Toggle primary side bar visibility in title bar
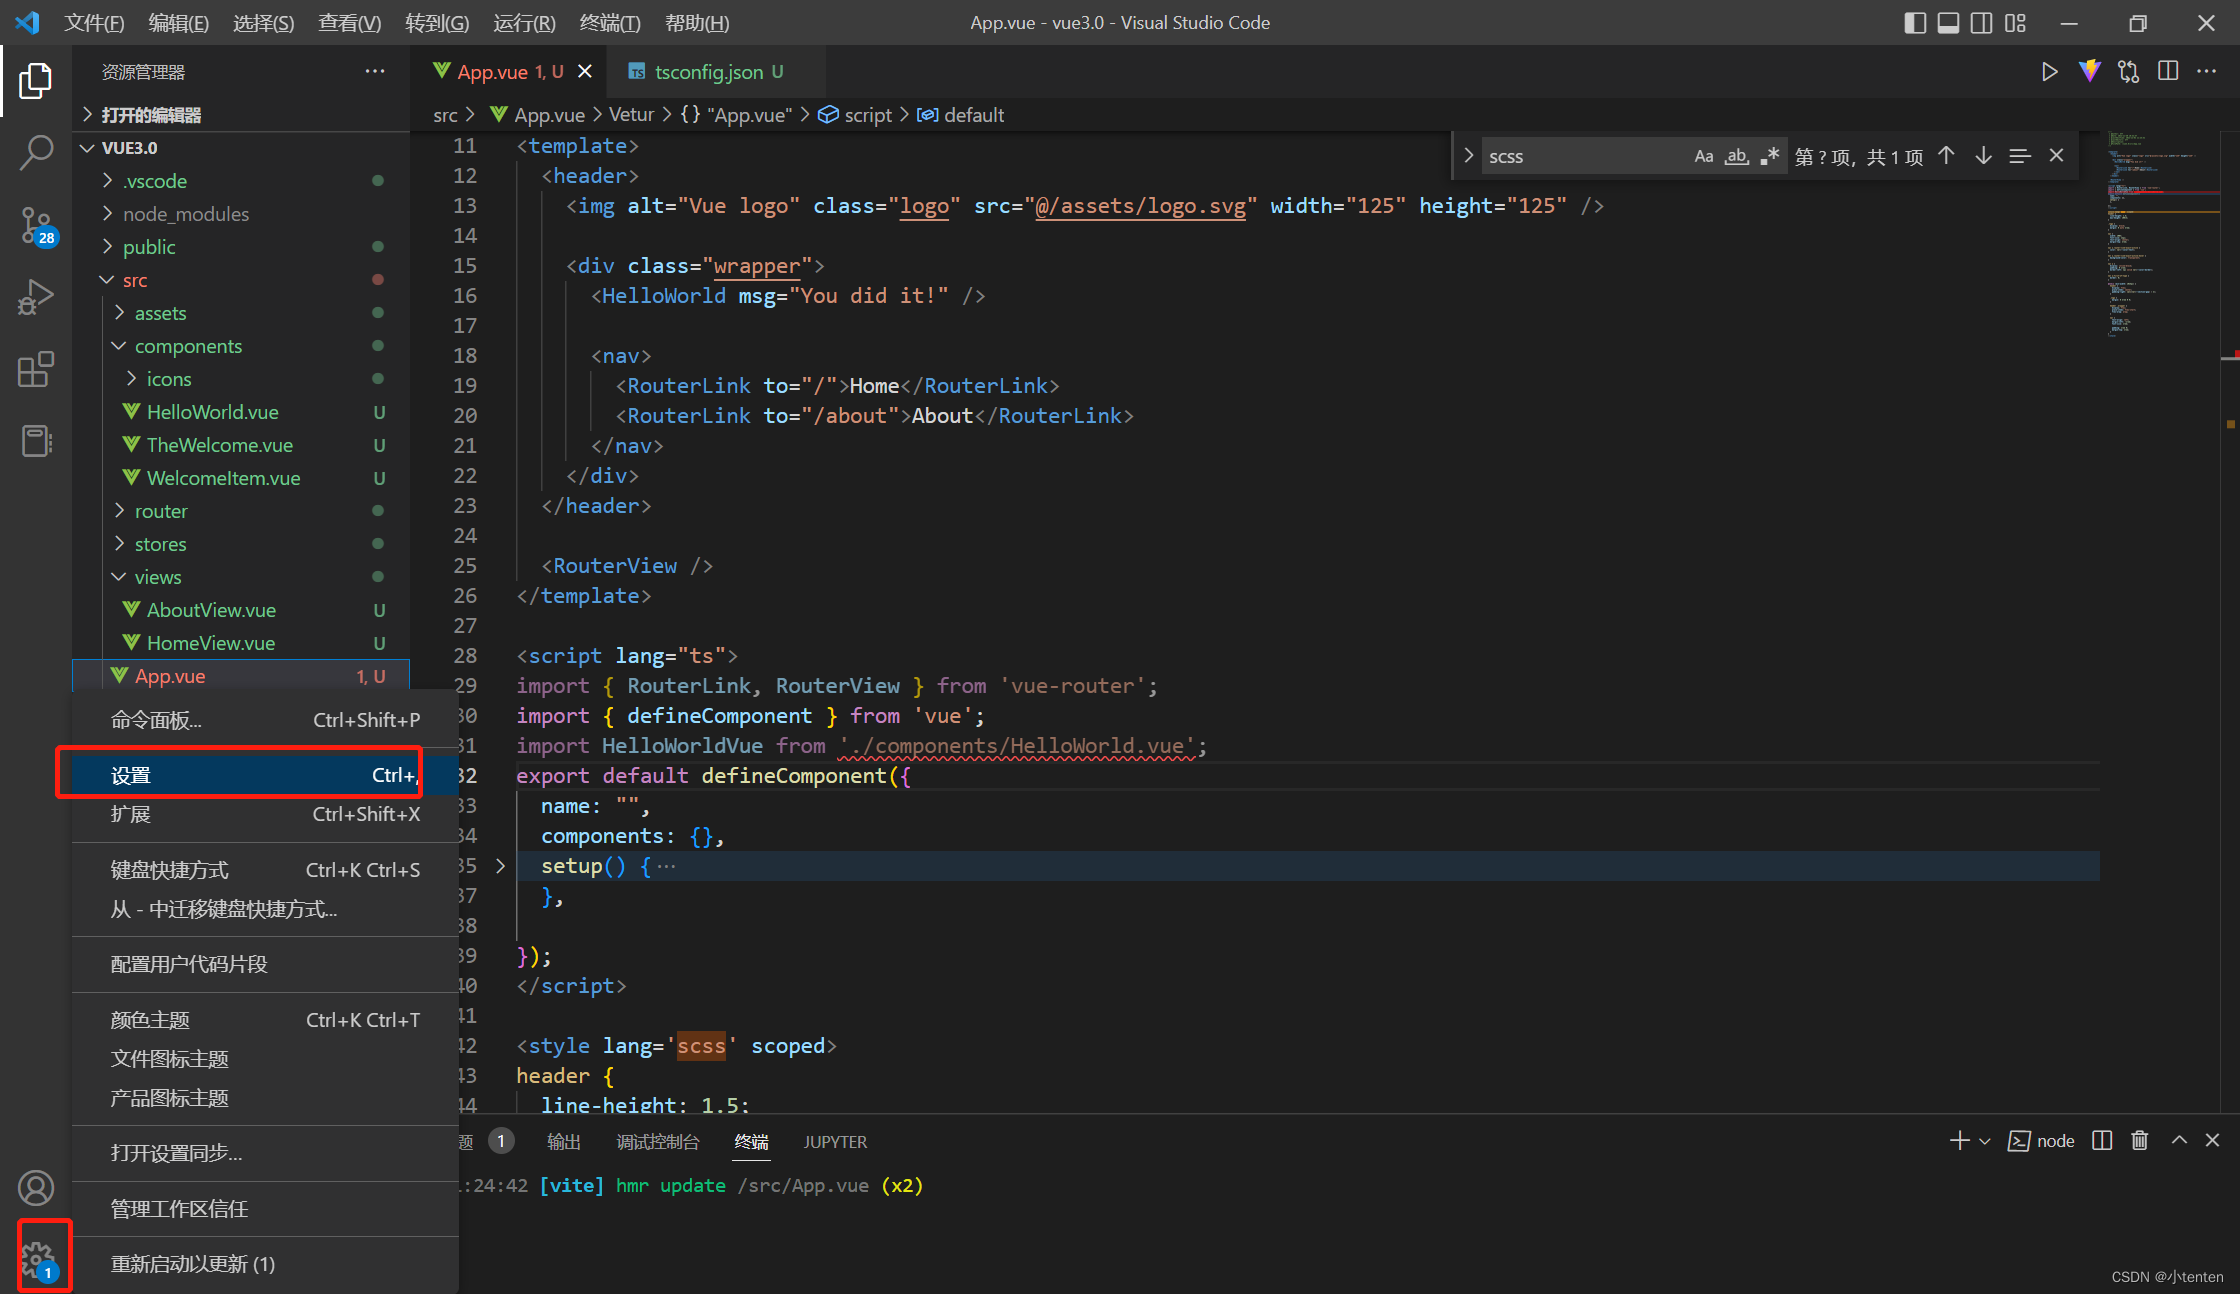The image size is (2240, 1294). (1915, 23)
